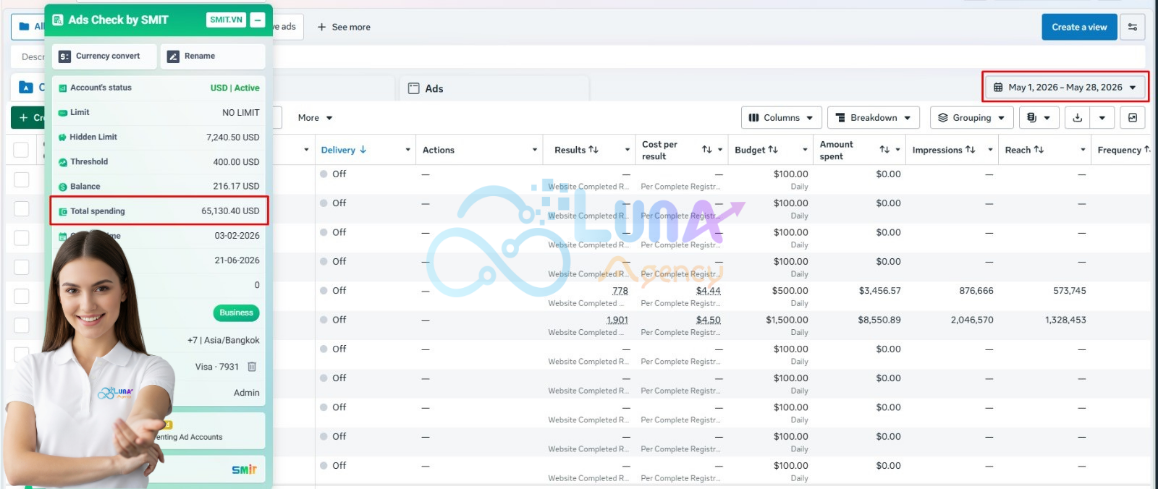Click the 1,901 results value
Screen dimensions: 1158x489
(617, 320)
